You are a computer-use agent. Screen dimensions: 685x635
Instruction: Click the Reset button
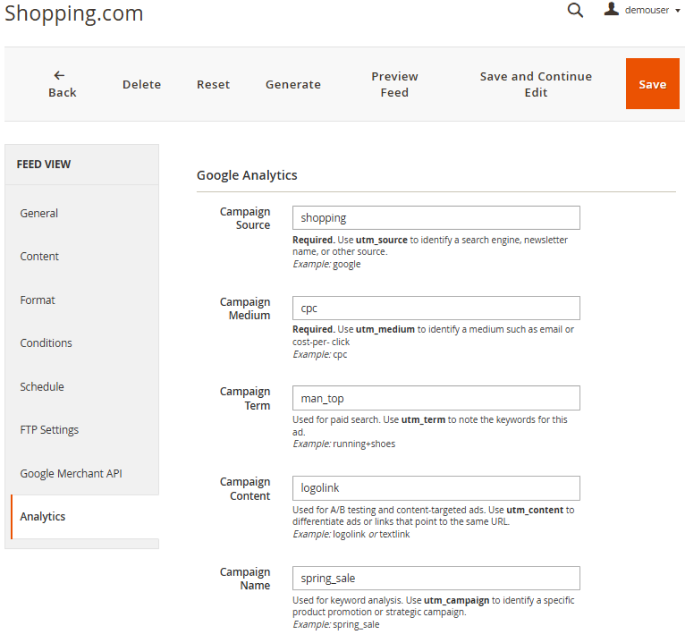(213, 84)
